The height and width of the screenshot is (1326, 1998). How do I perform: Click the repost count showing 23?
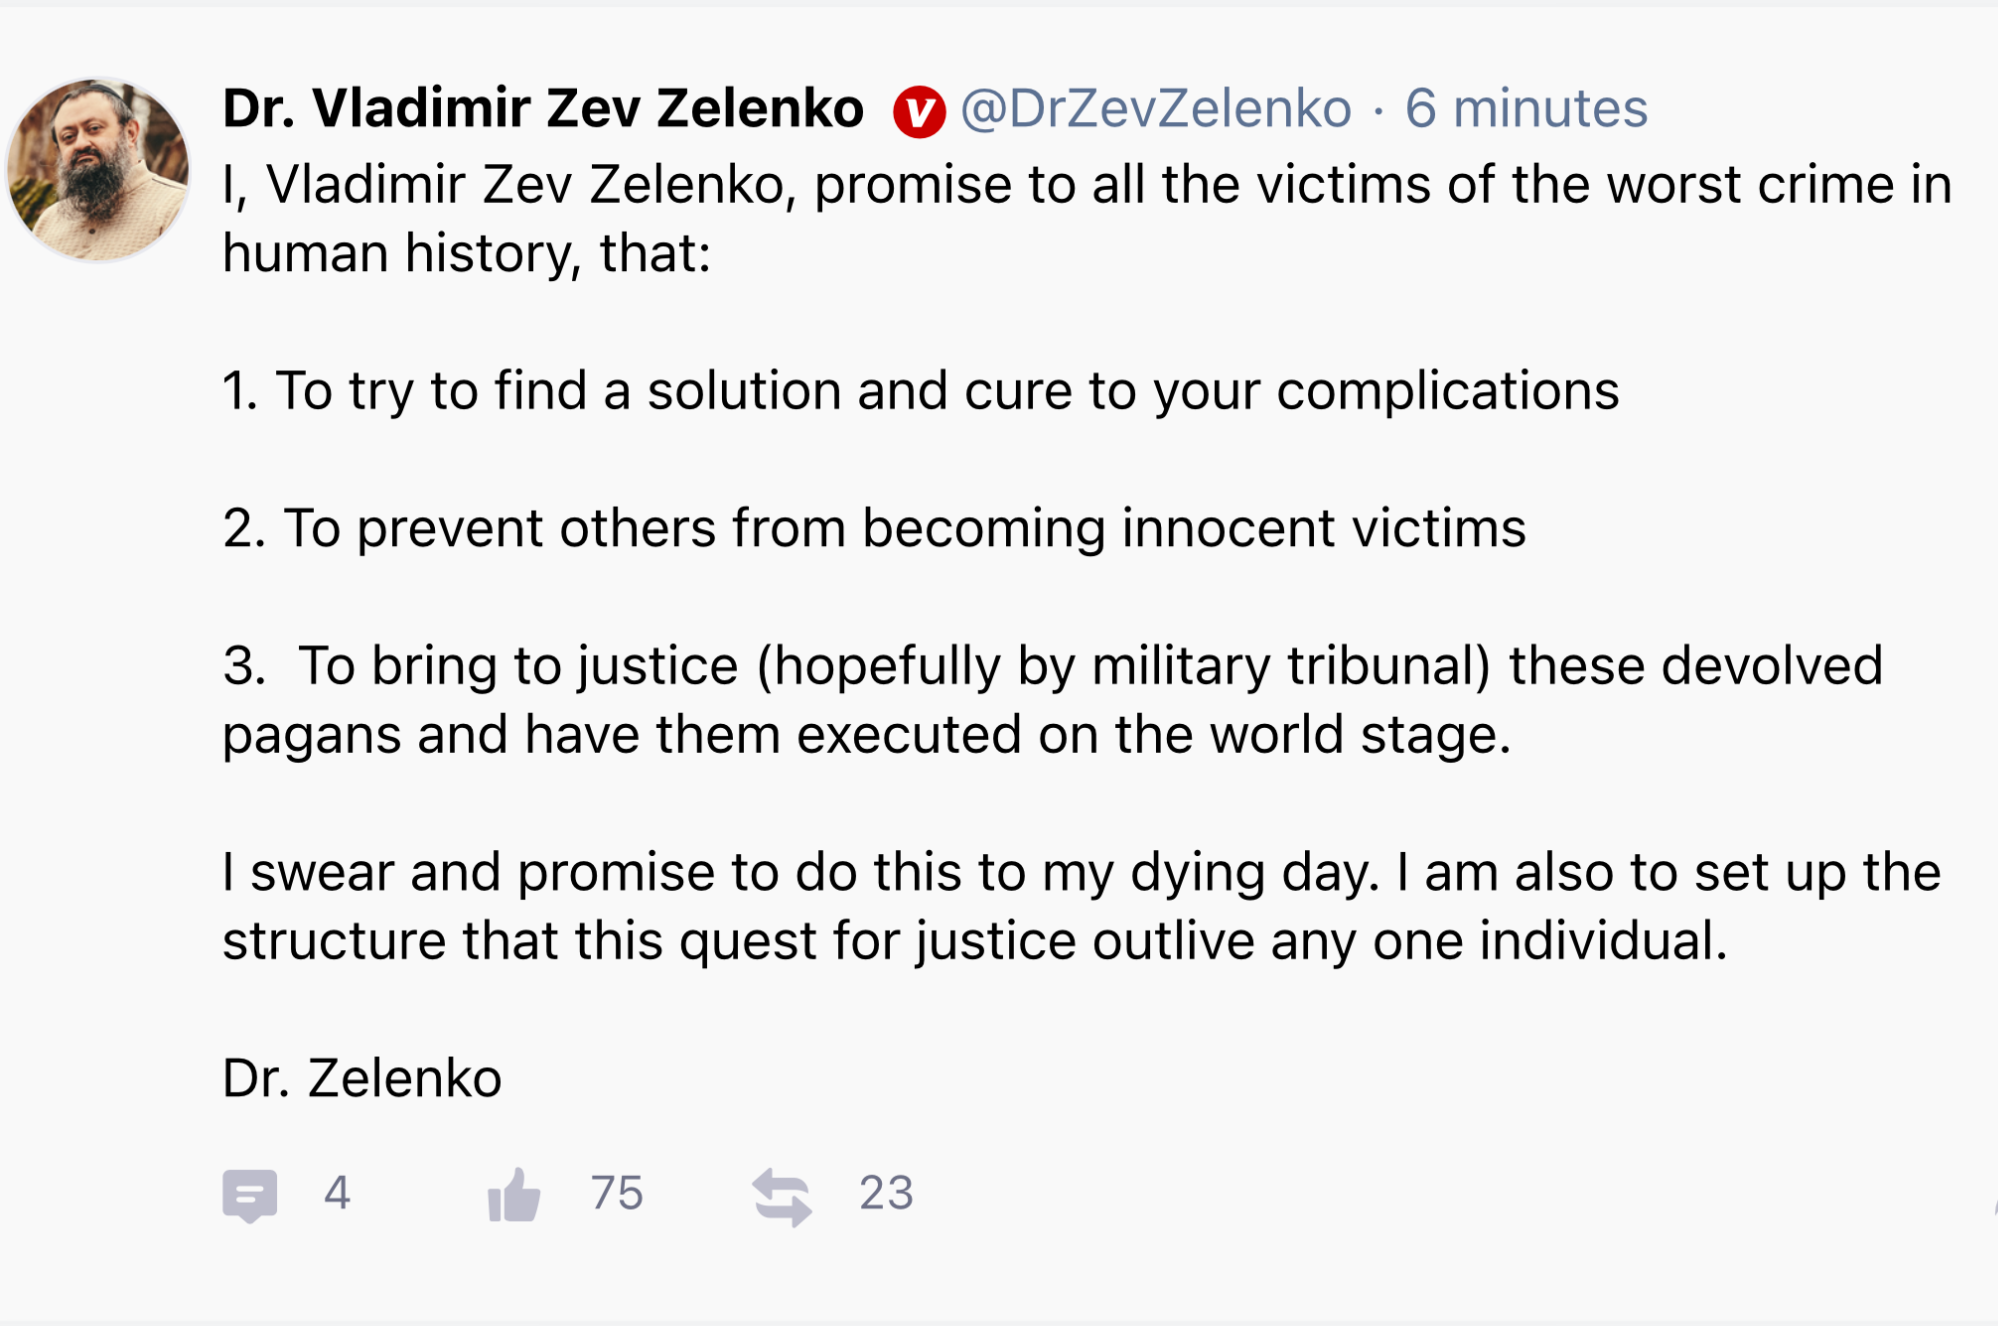click(886, 1193)
